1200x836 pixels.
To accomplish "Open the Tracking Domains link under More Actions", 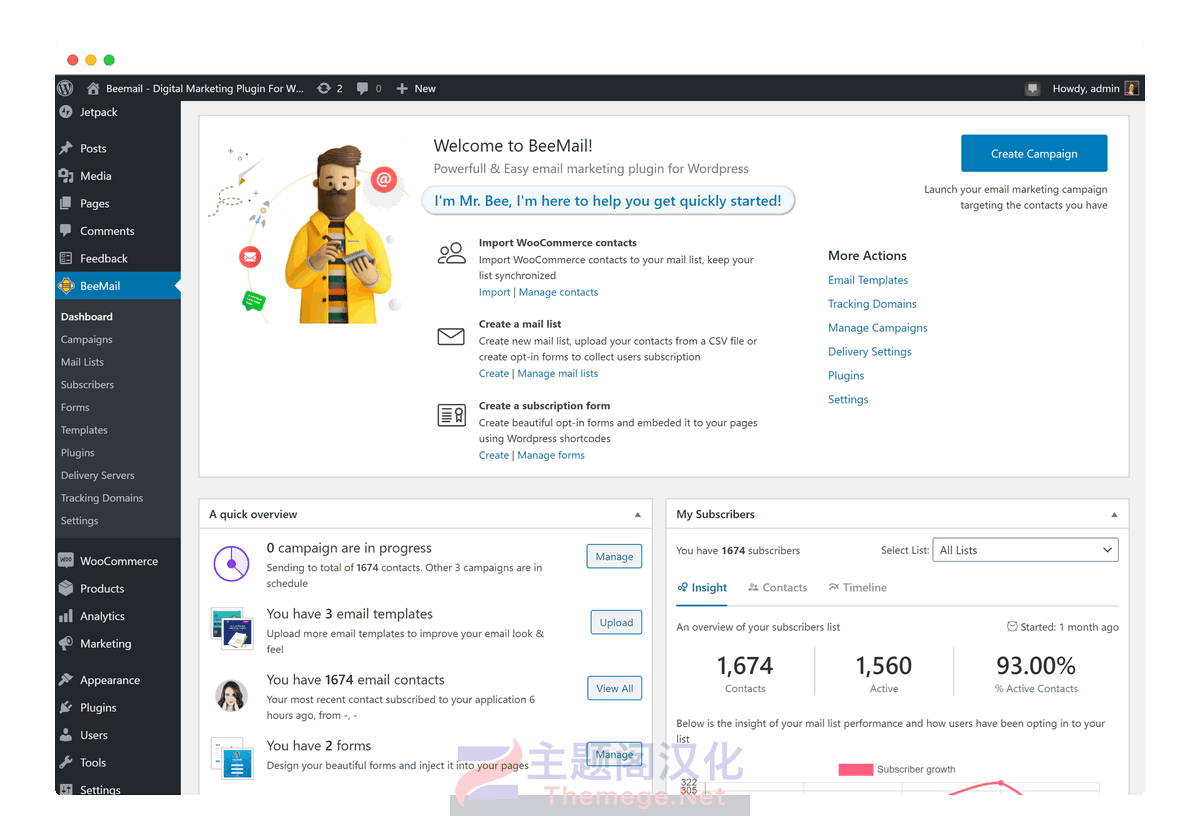I will (x=872, y=304).
